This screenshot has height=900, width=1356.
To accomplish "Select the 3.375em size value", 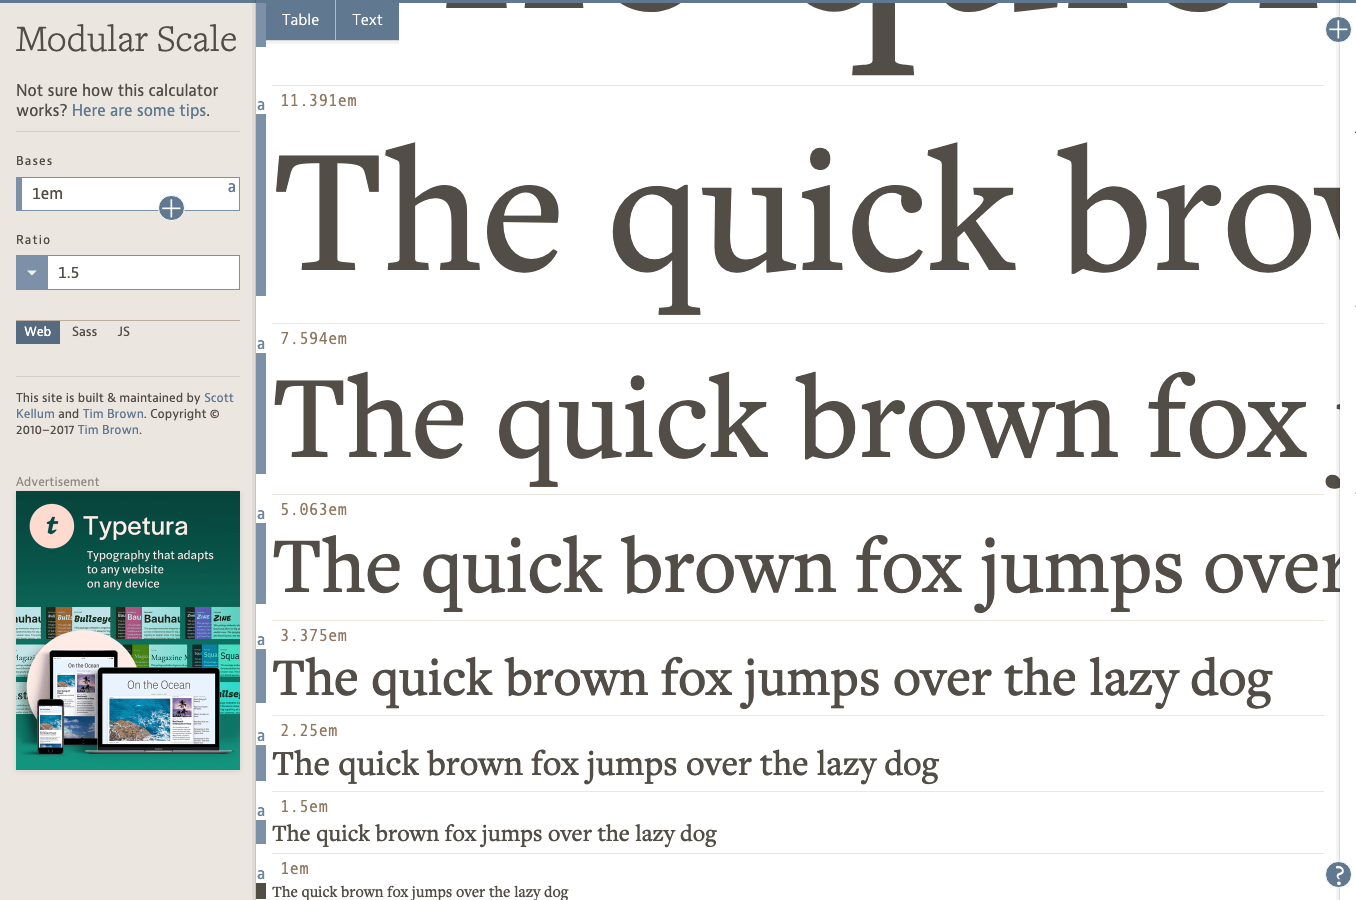I will coord(314,636).
